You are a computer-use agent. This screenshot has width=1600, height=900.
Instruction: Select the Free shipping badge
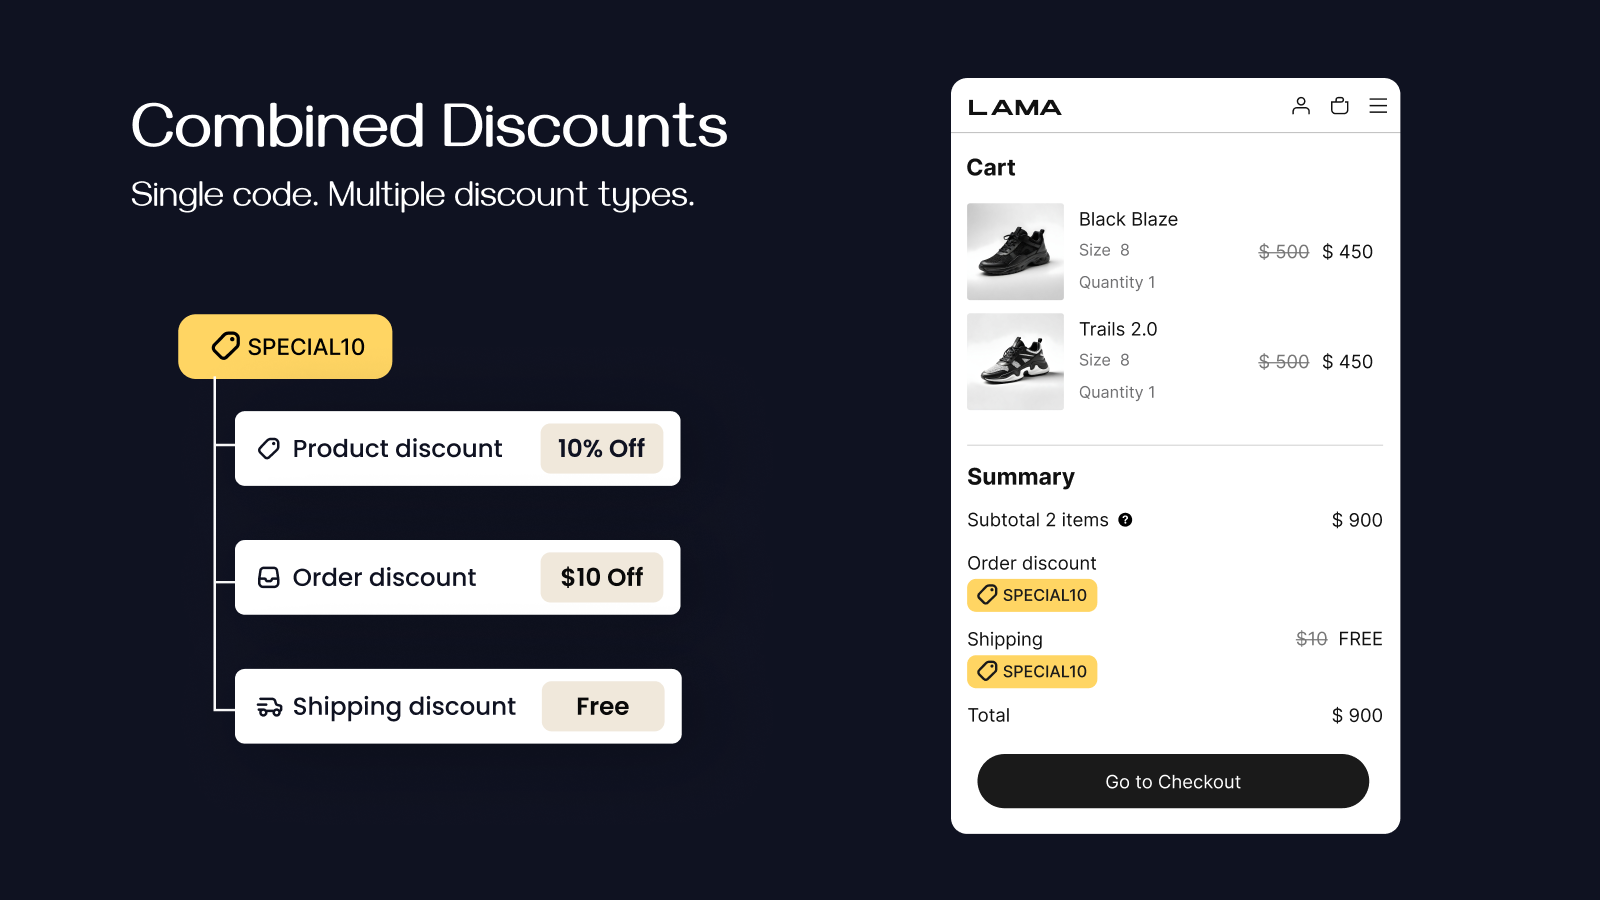click(x=603, y=707)
